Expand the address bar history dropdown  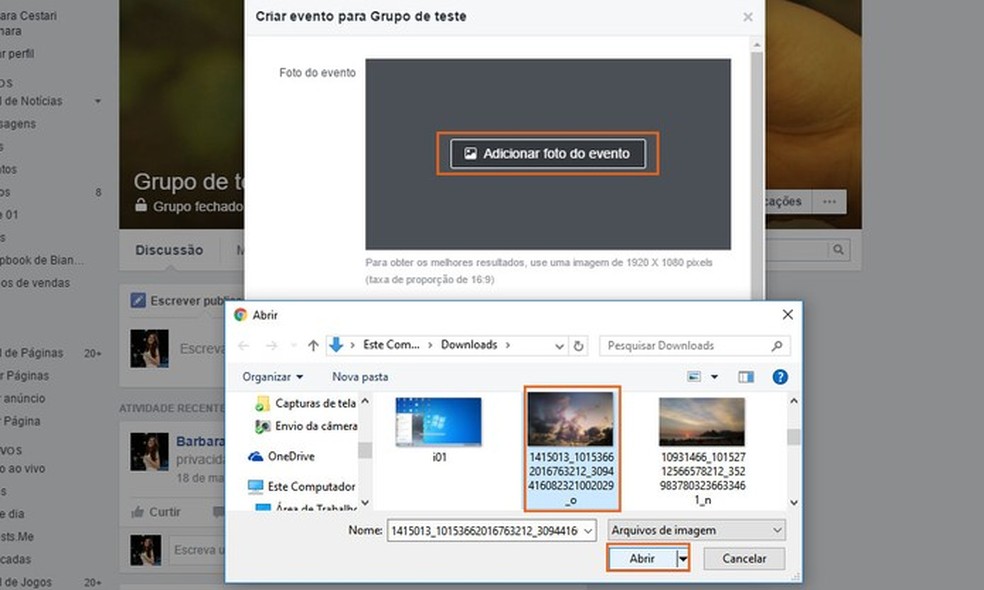click(559, 346)
